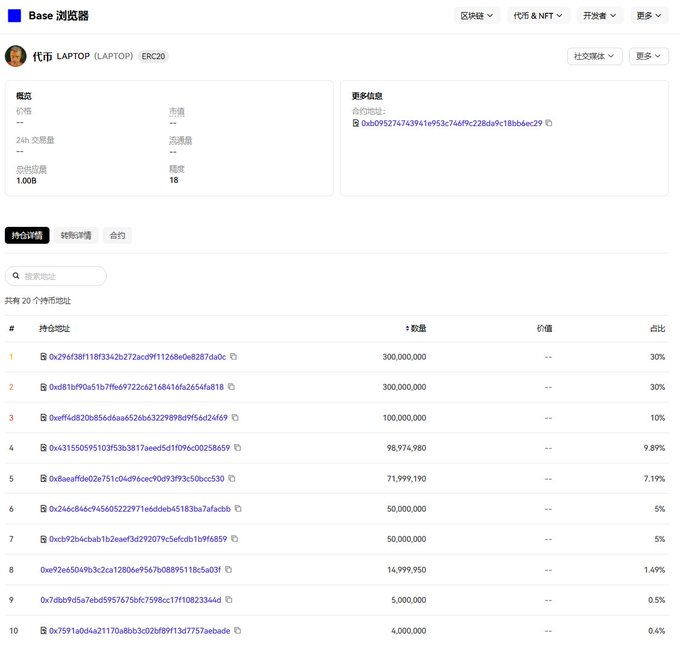Open holder address 0x7dbb9d5a...344d
The image size is (680, 645).
[131, 600]
